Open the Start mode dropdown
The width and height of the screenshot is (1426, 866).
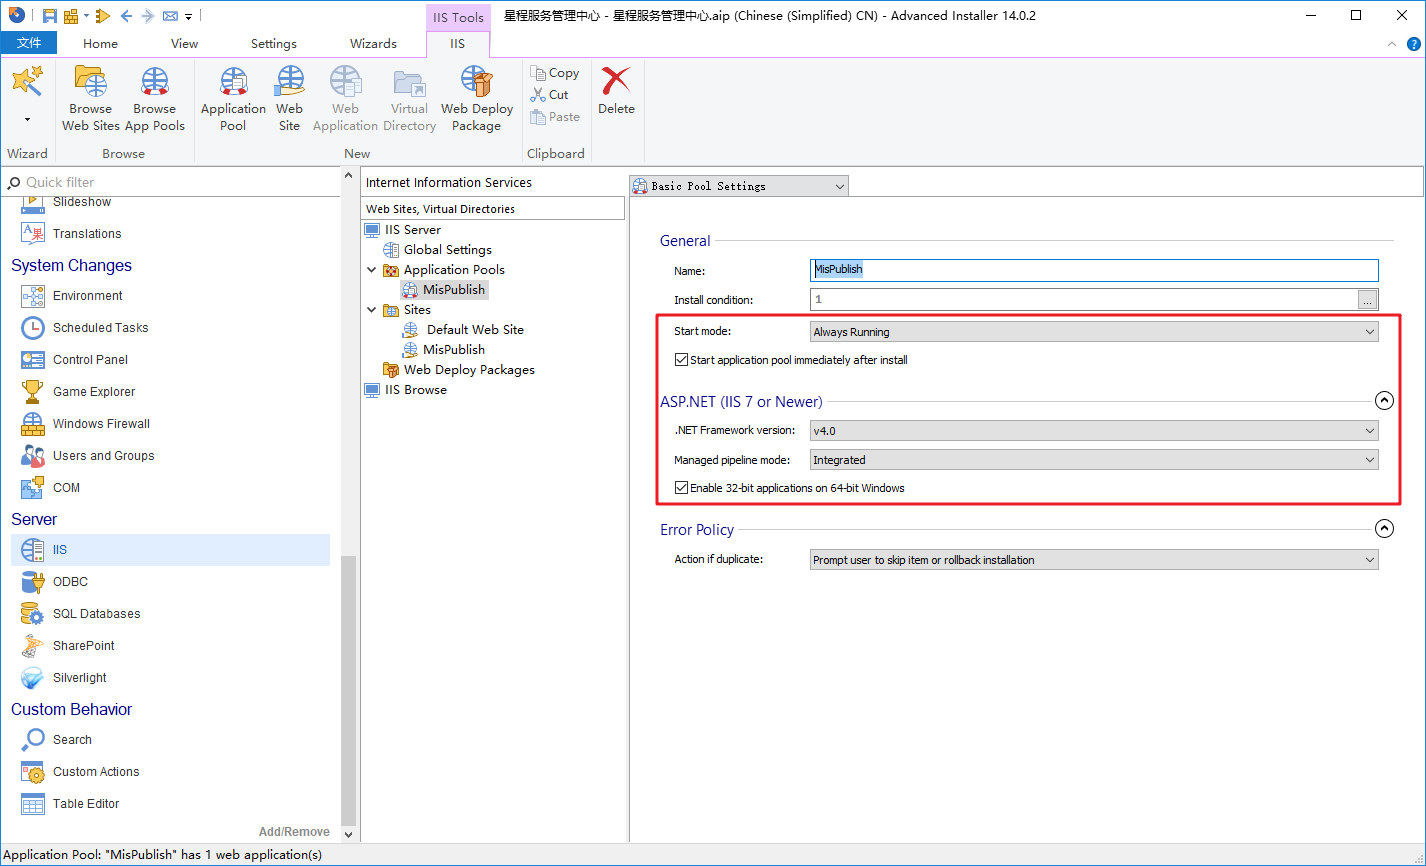point(1094,332)
